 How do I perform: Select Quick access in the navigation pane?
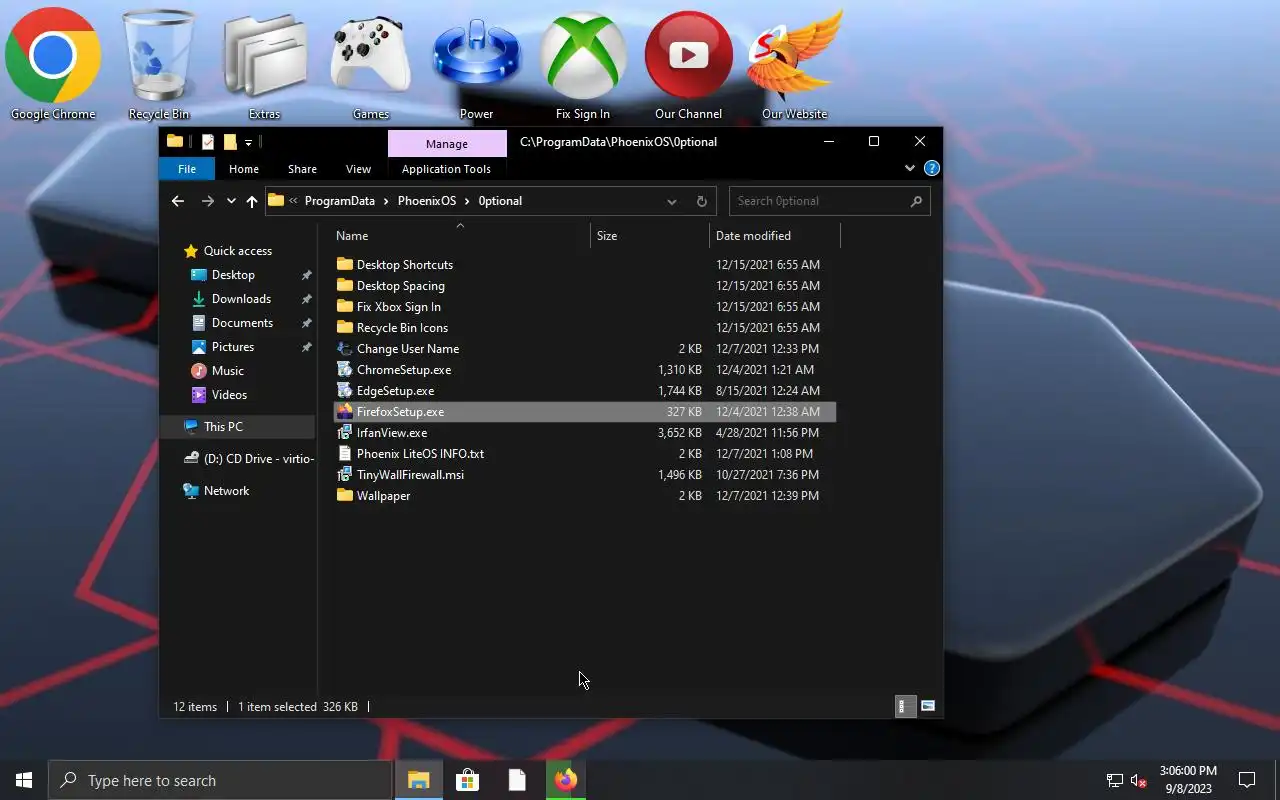coord(238,251)
